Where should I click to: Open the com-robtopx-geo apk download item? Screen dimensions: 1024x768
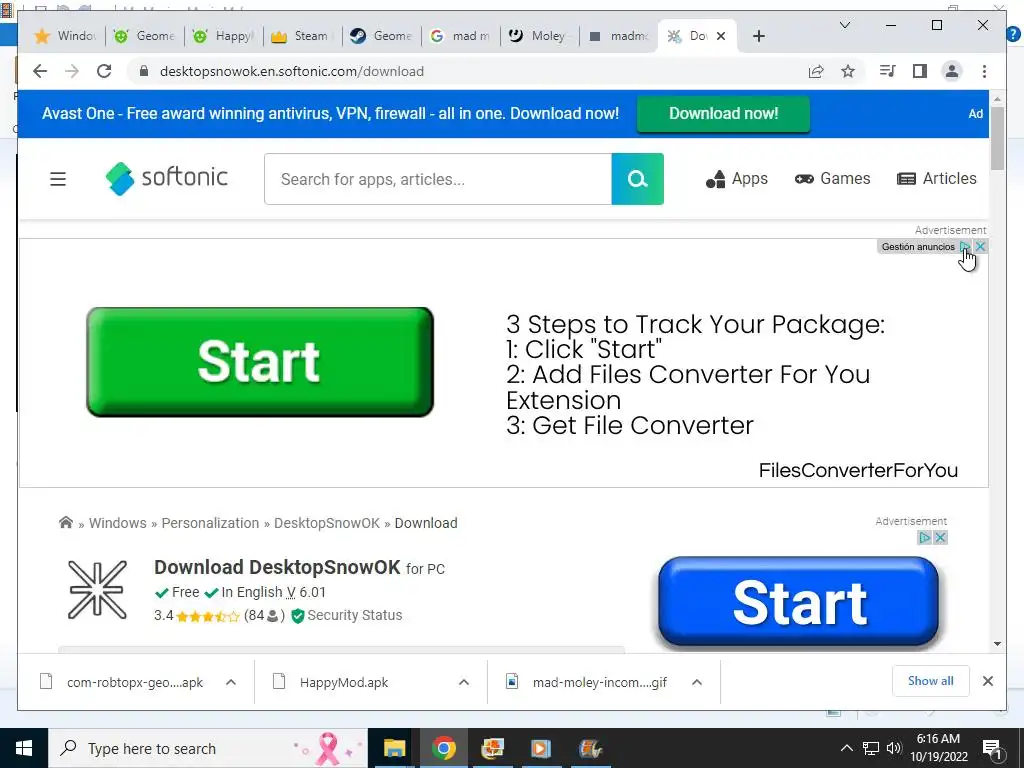121,682
